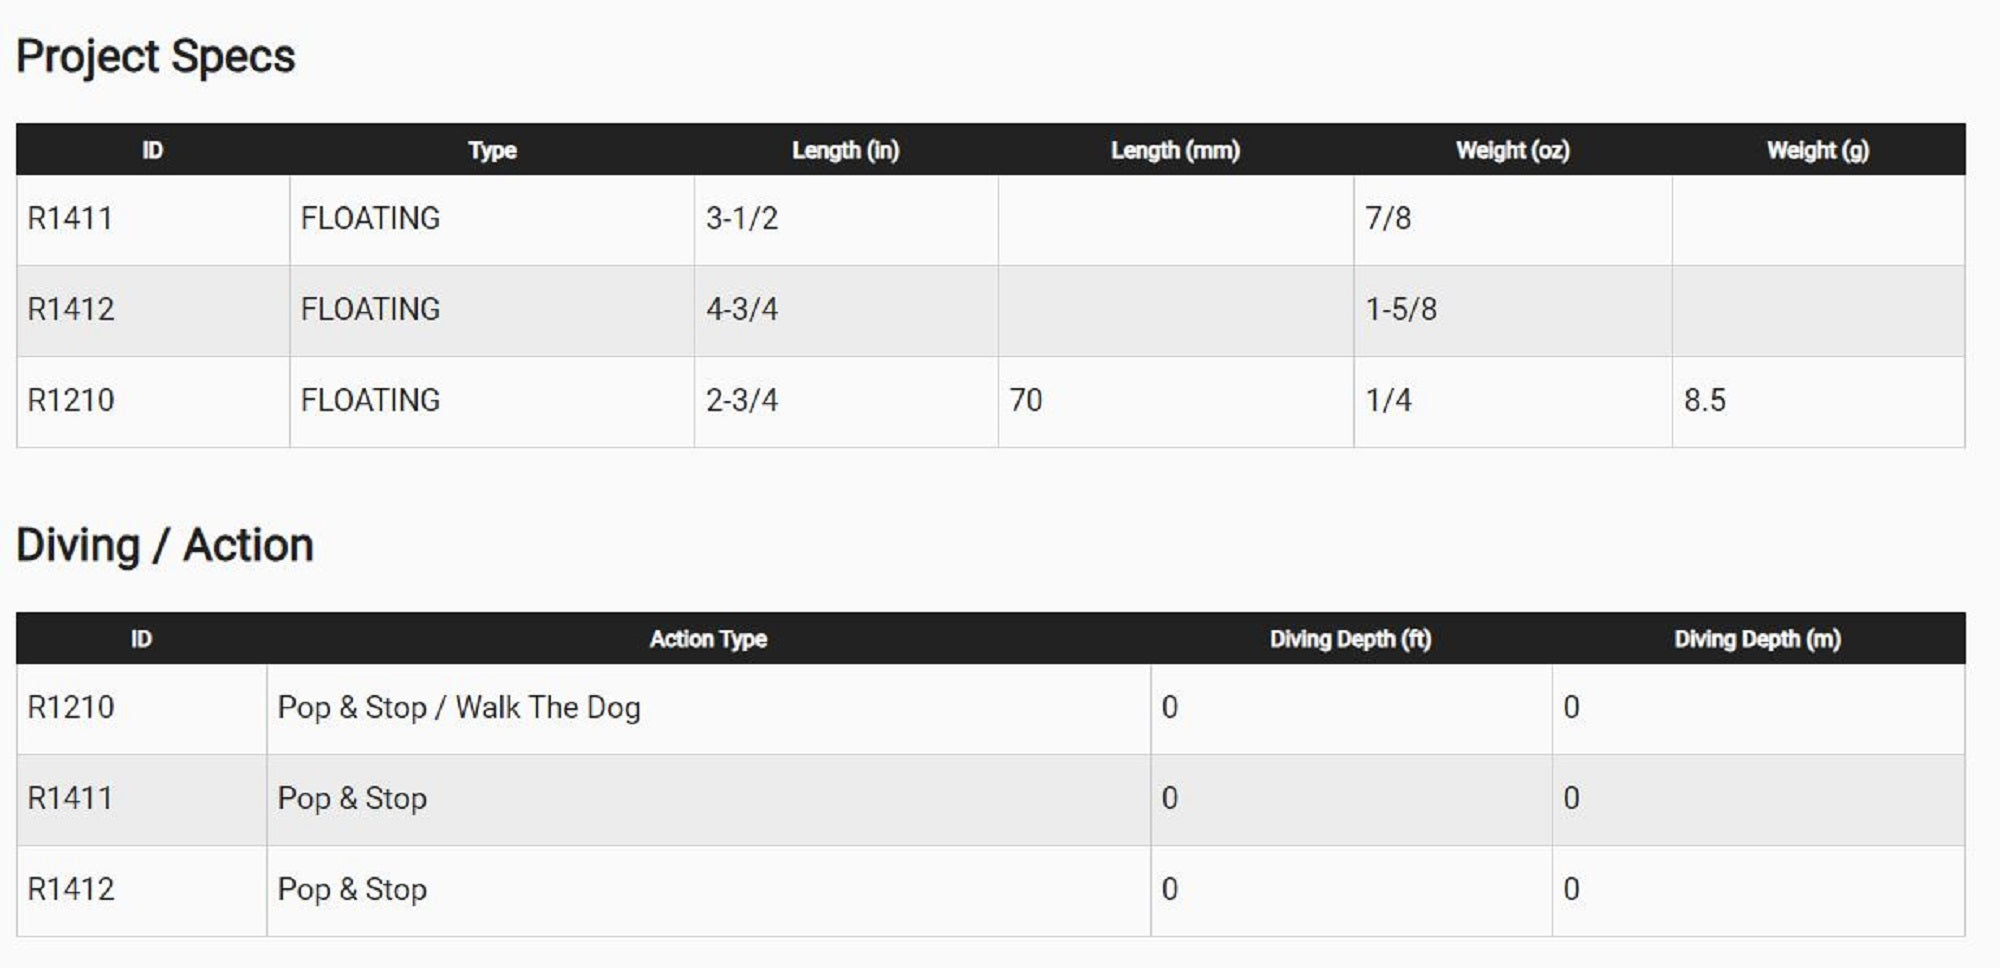Image resolution: width=2000 pixels, height=968 pixels.
Task: Select R1210 in the Project Specs table
Action: point(71,401)
